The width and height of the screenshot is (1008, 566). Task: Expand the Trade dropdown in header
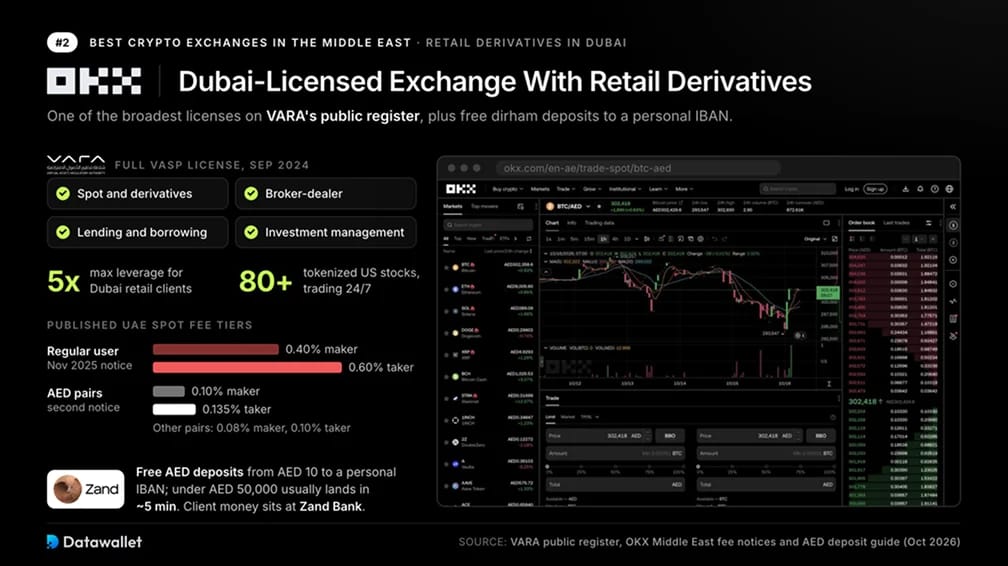click(x=566, y=189)
